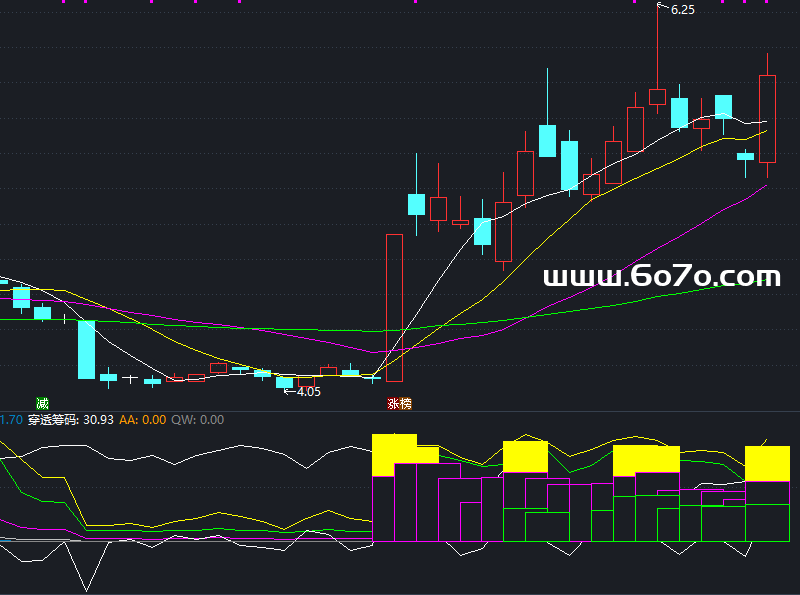800x595 pixels.
Task: Click the gray QW: 0.00 readout
Action: (197, 420)
